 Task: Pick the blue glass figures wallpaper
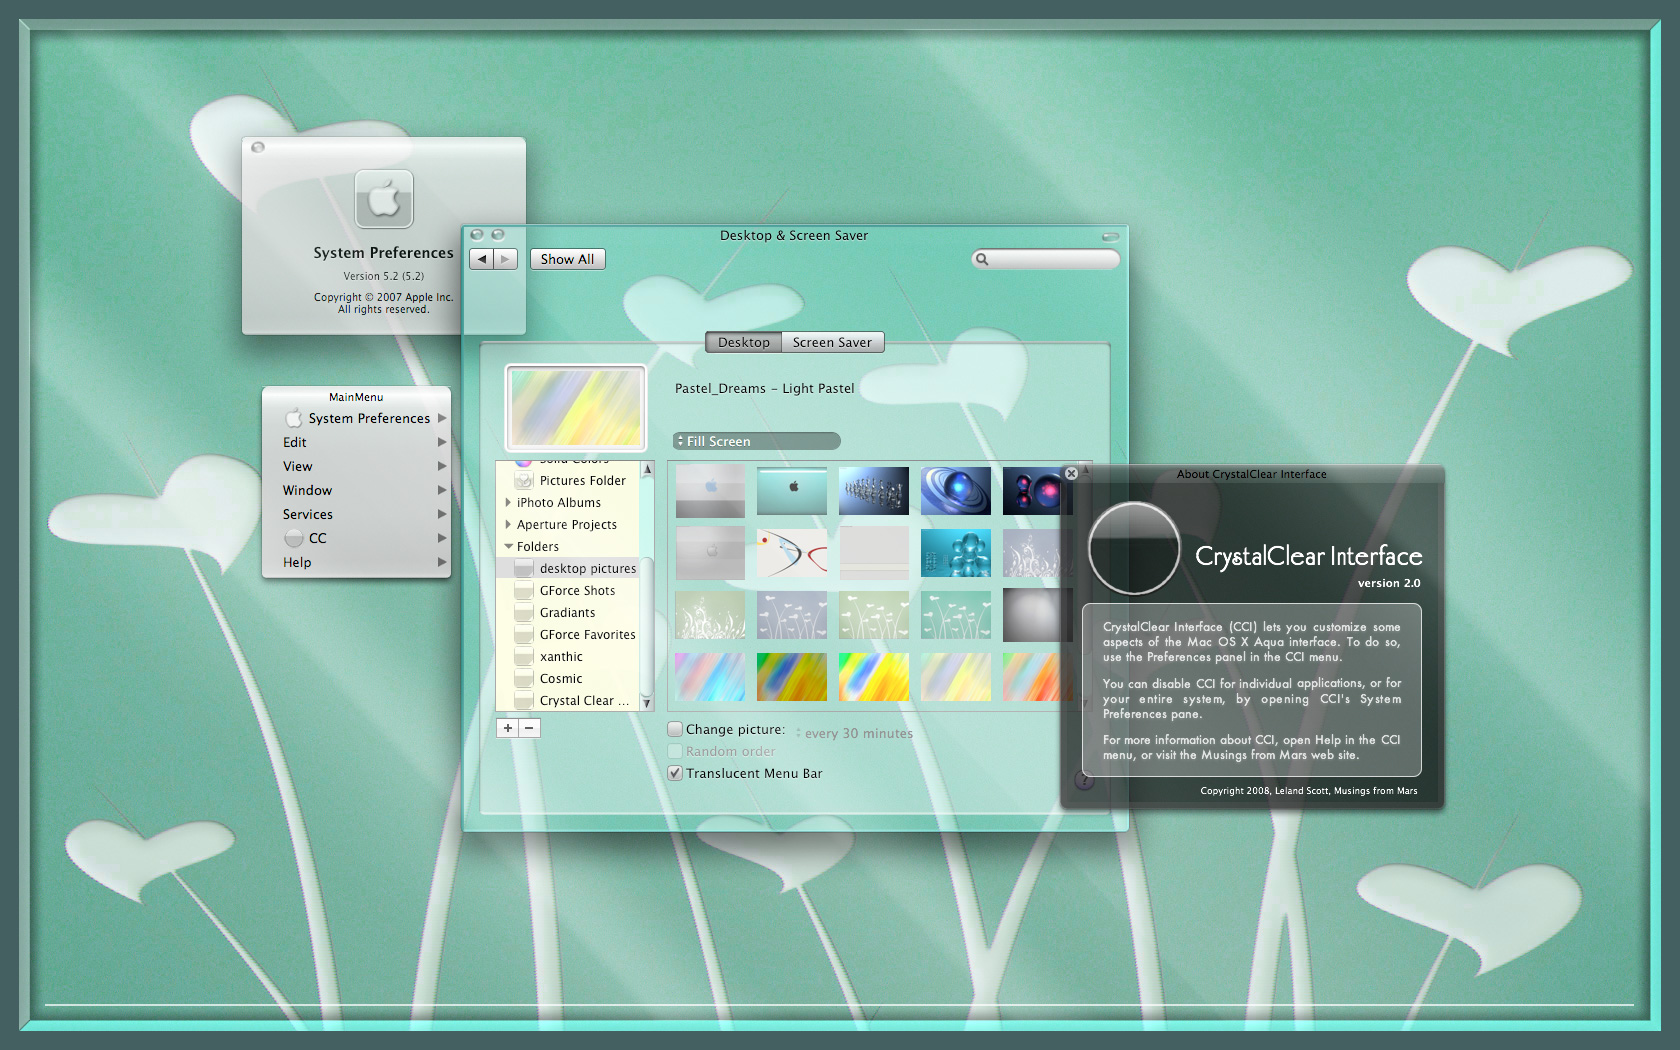tap(874, 491)
